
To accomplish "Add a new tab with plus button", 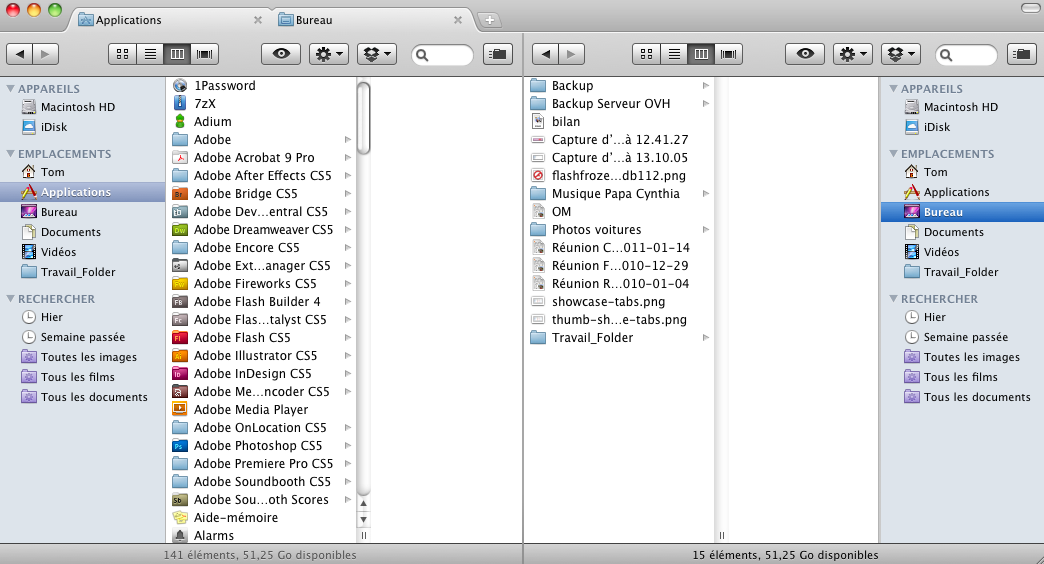I will coord(489,20).
